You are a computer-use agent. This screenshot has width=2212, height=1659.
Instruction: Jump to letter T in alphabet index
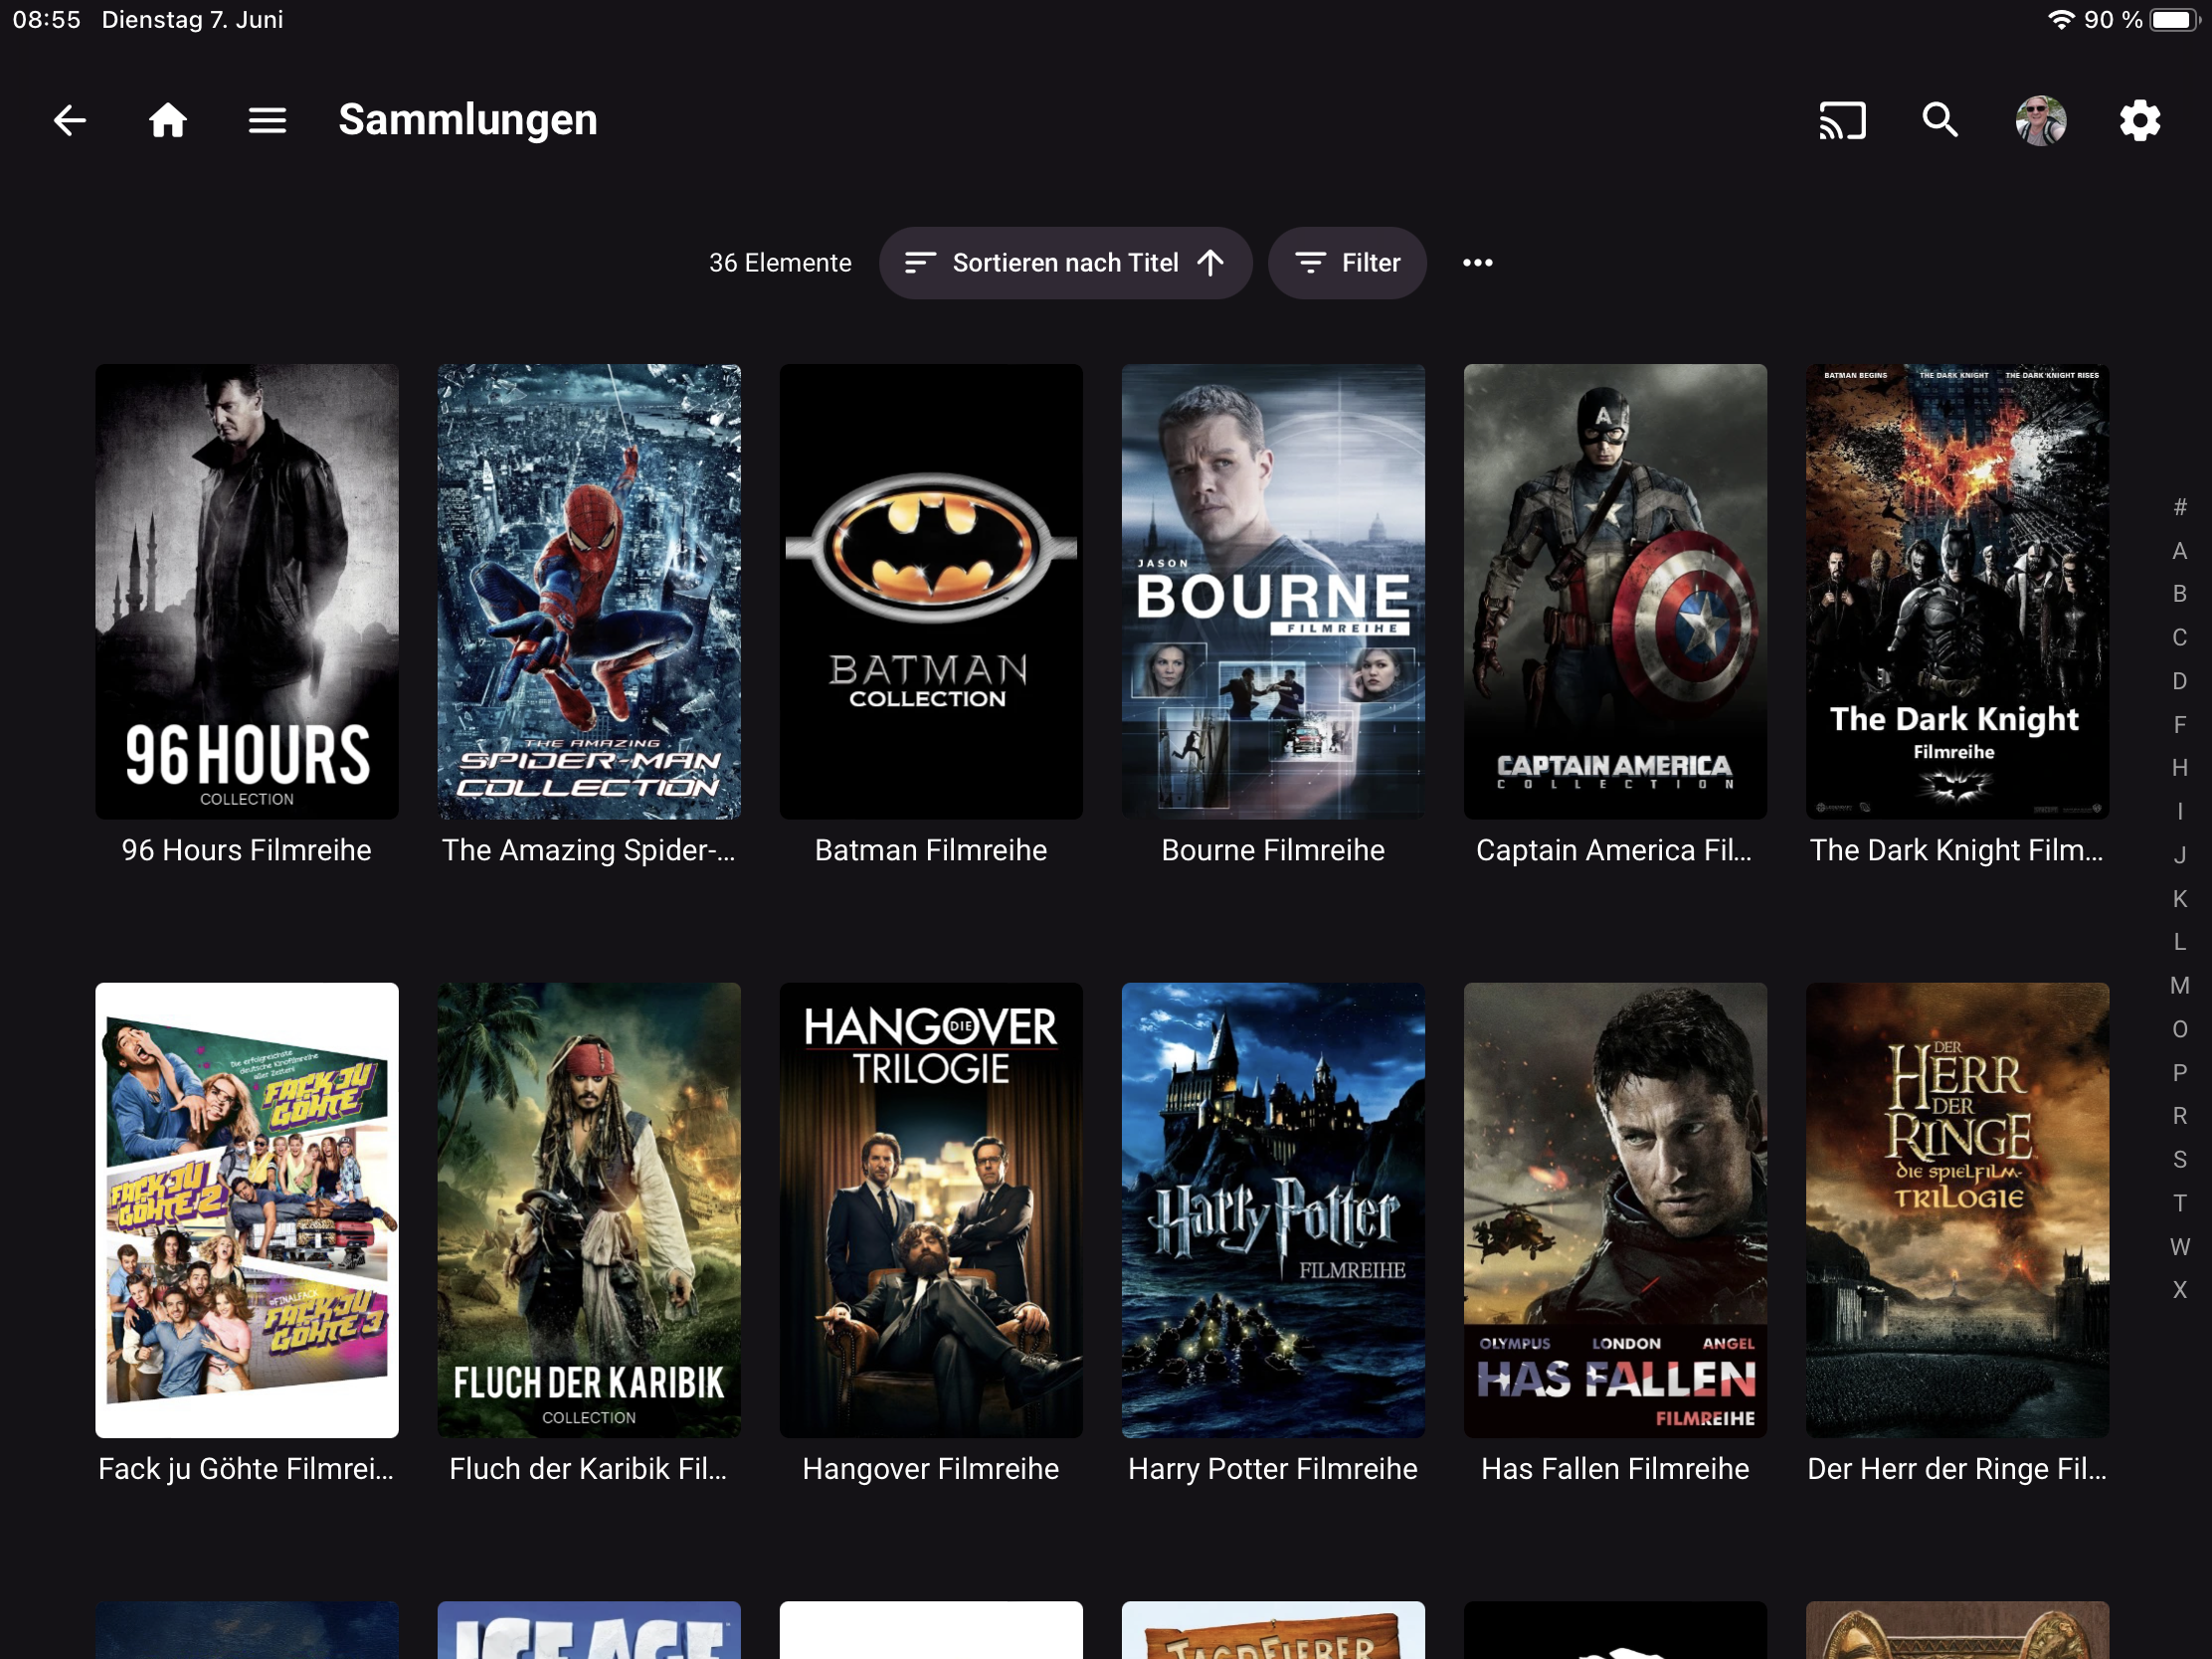coord(2180,1203)
